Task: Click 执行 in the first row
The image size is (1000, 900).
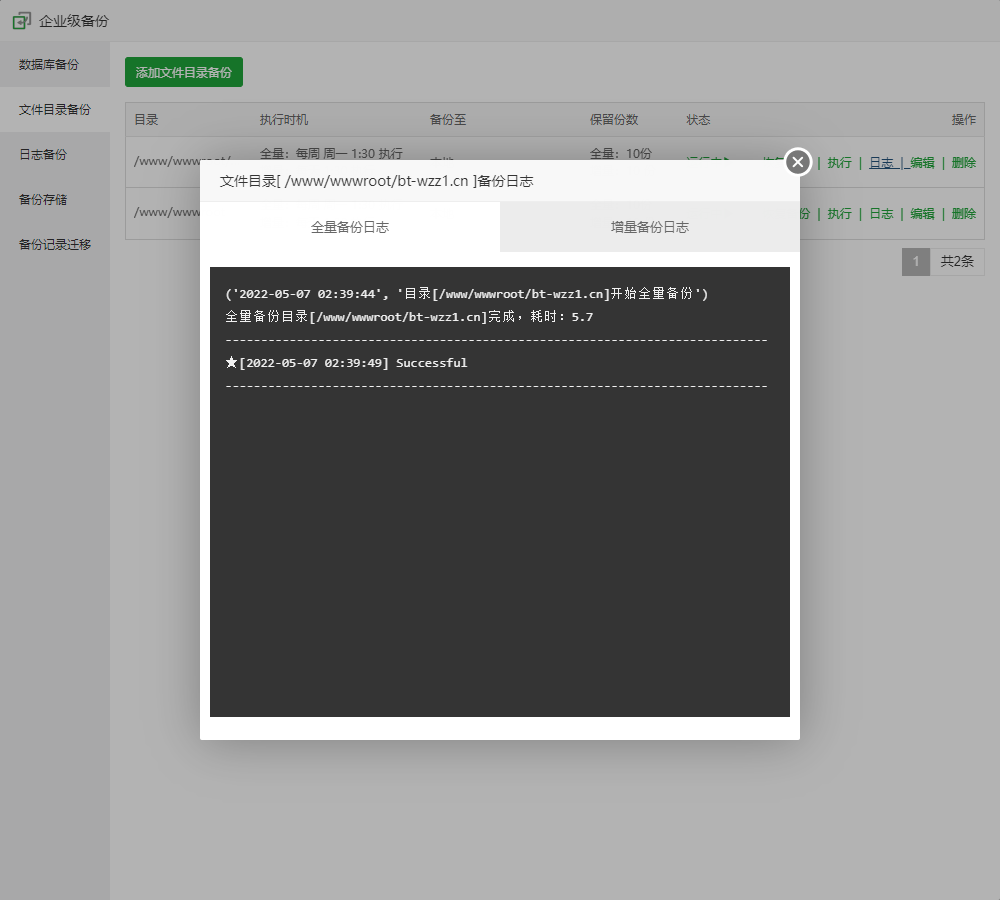Action: 839,163
